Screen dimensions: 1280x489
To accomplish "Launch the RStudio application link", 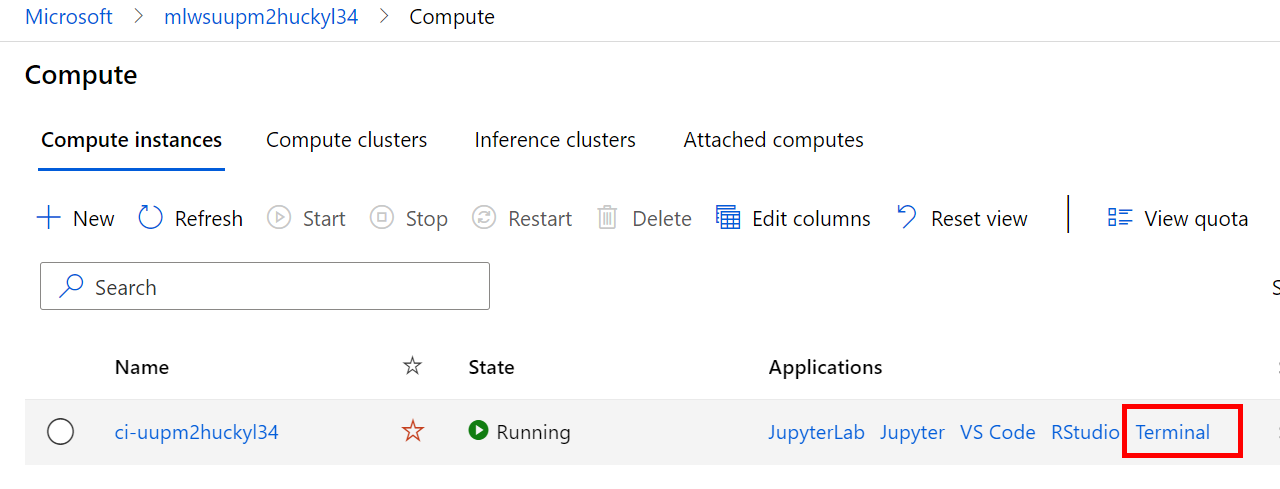I will point(1085,432).
